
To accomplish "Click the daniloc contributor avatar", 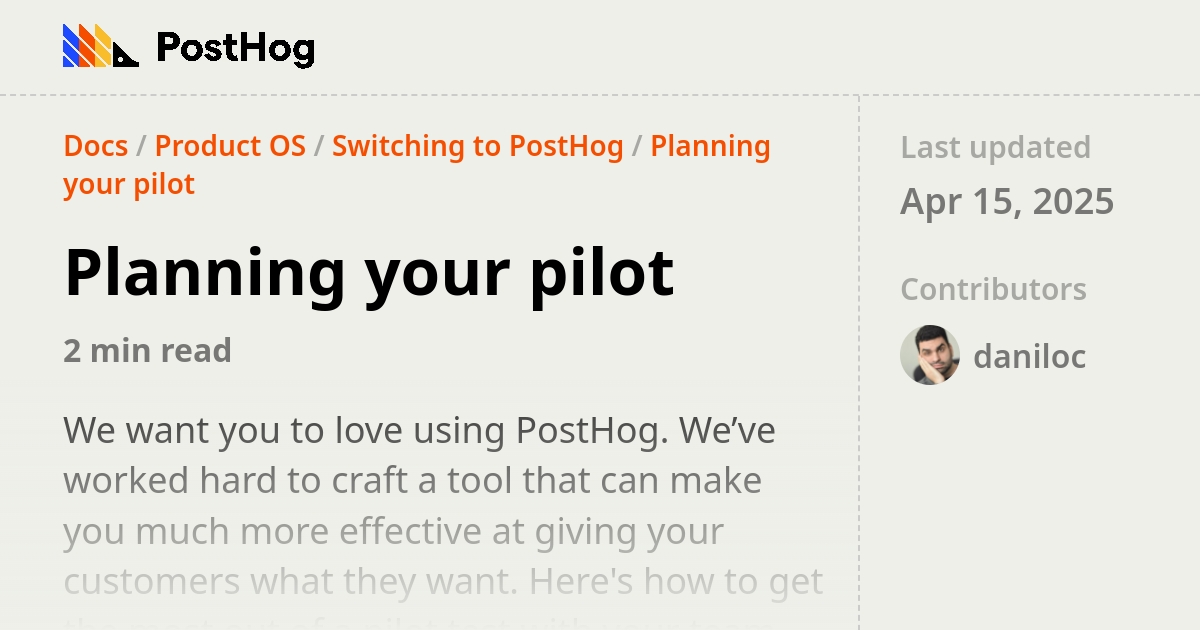I will point(930,356).
